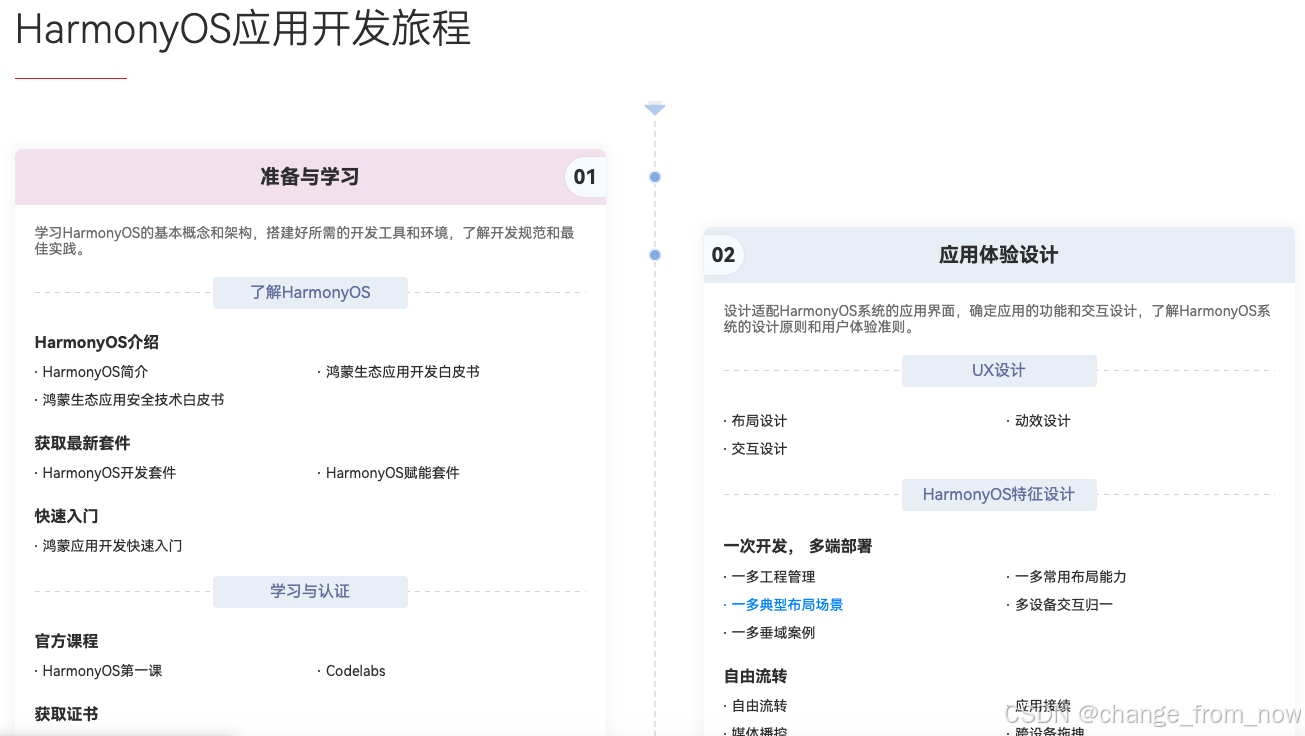Click the HarmonyOS介绍 heading
The height and width of the screenshot is (736, 1305).
pyautogui.click(x=97, y=342)
